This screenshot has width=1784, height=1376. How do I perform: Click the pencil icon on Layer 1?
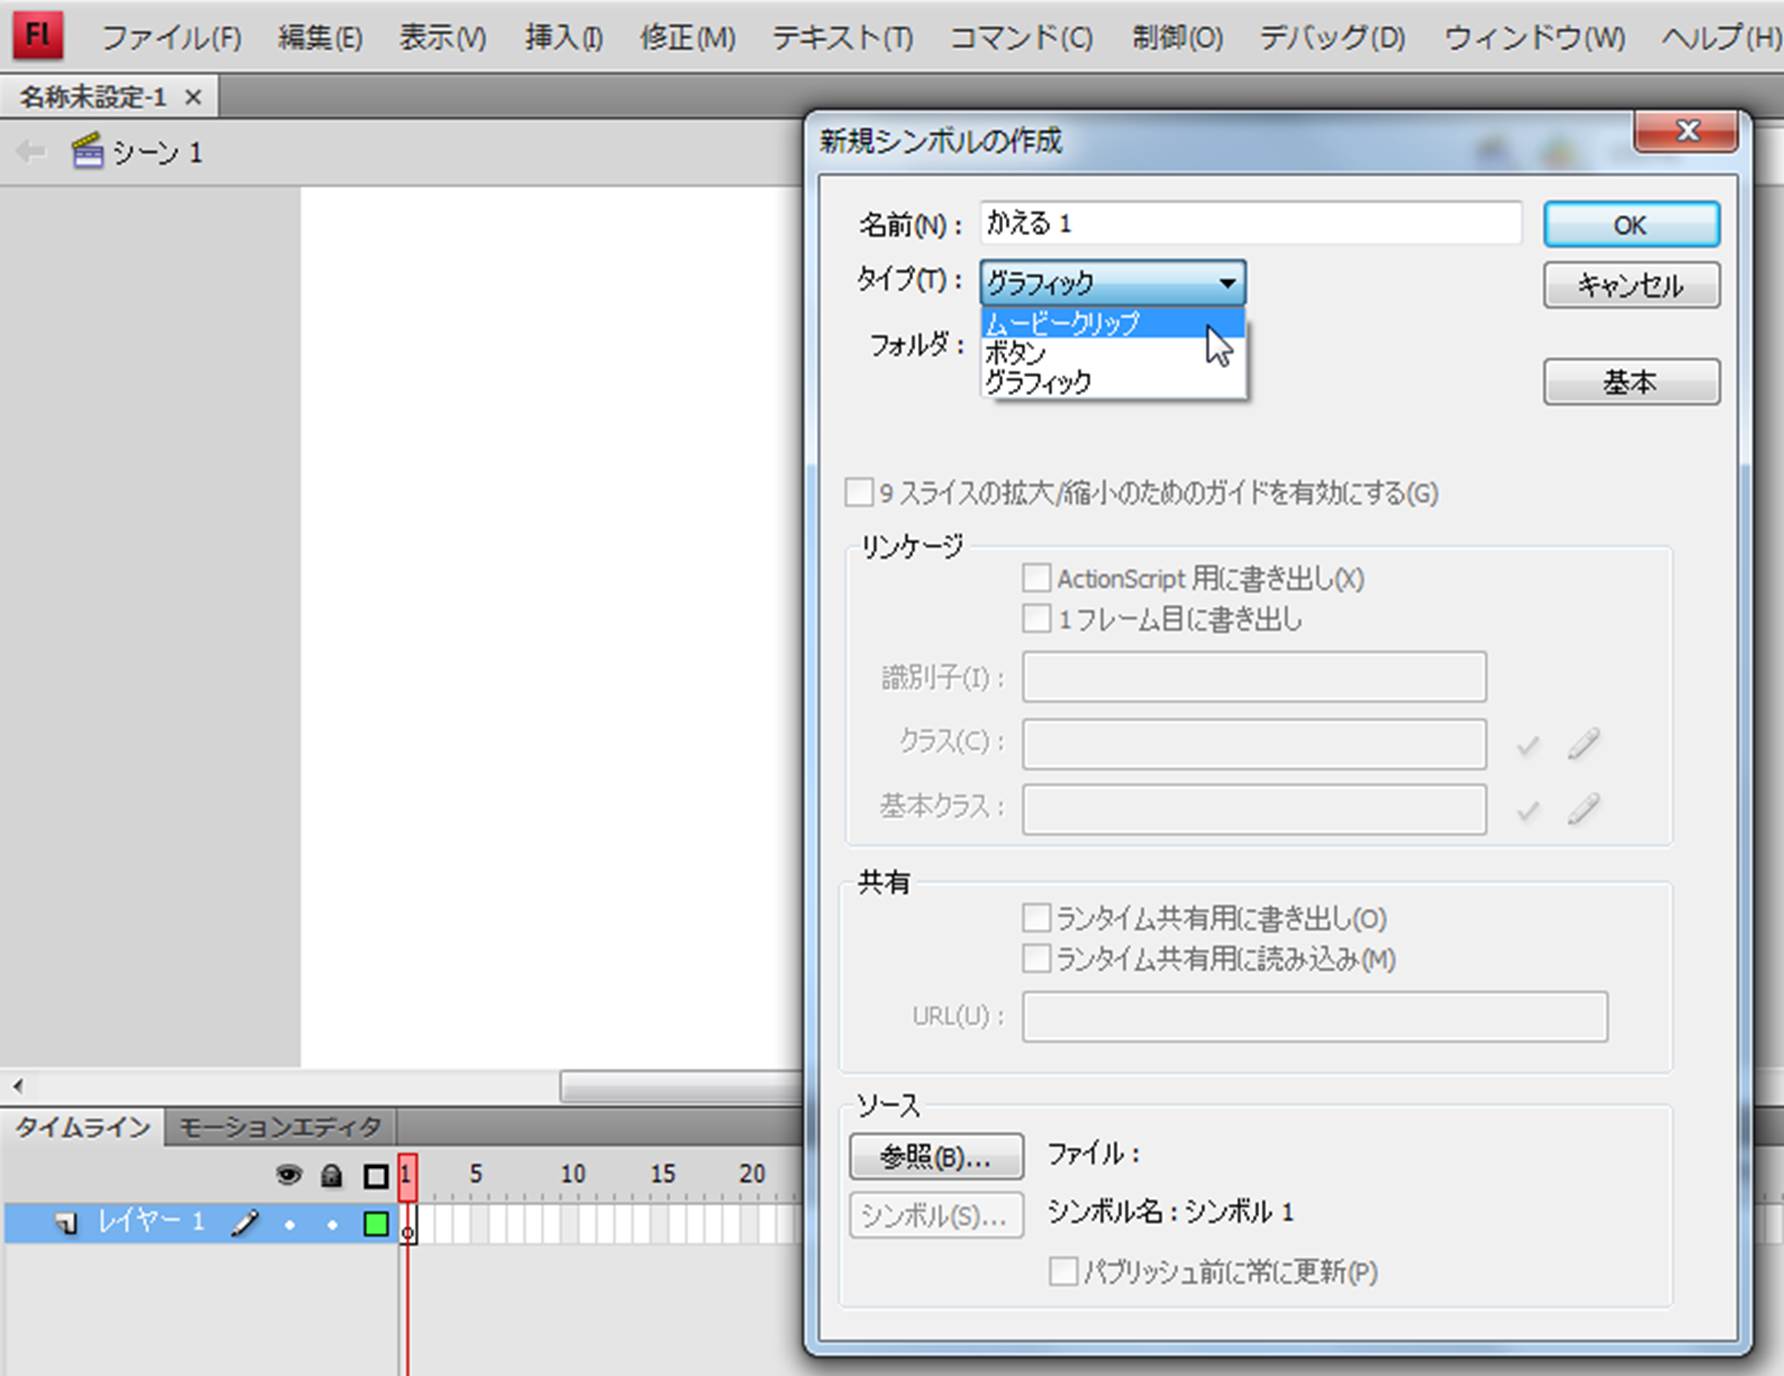(245, 1223)
